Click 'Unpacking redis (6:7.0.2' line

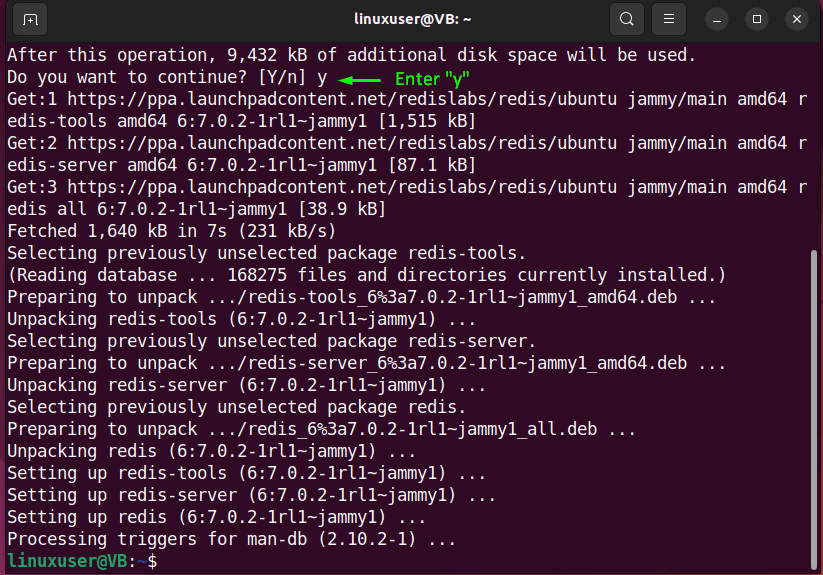tap(212, 452)
